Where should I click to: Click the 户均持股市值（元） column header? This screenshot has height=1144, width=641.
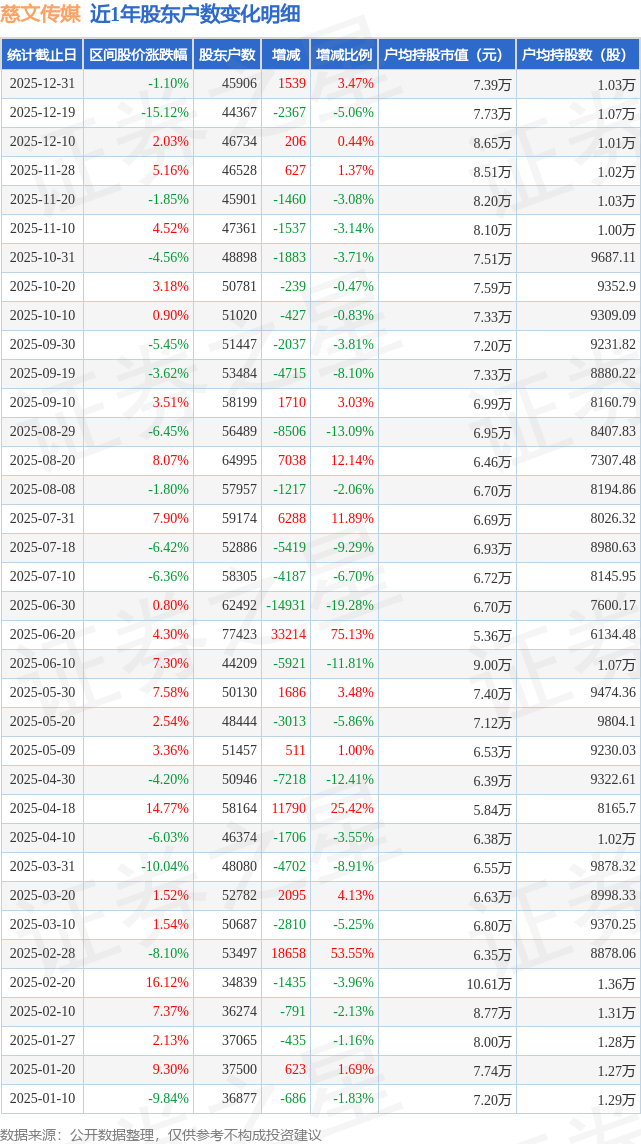click(x=445, y=55)
